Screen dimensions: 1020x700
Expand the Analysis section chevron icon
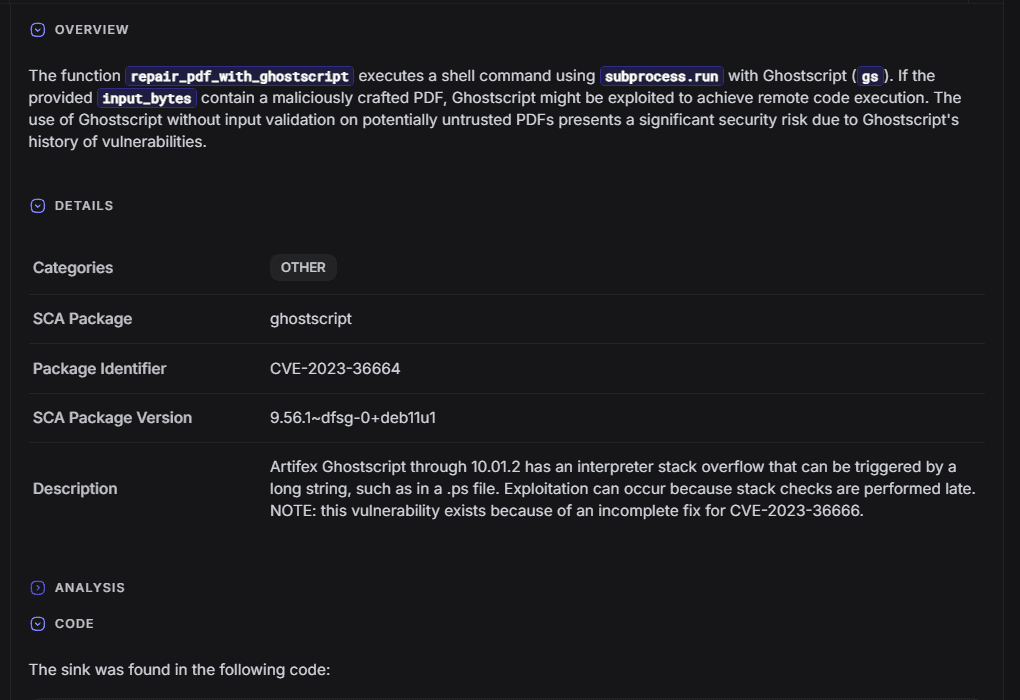[38, 588]
